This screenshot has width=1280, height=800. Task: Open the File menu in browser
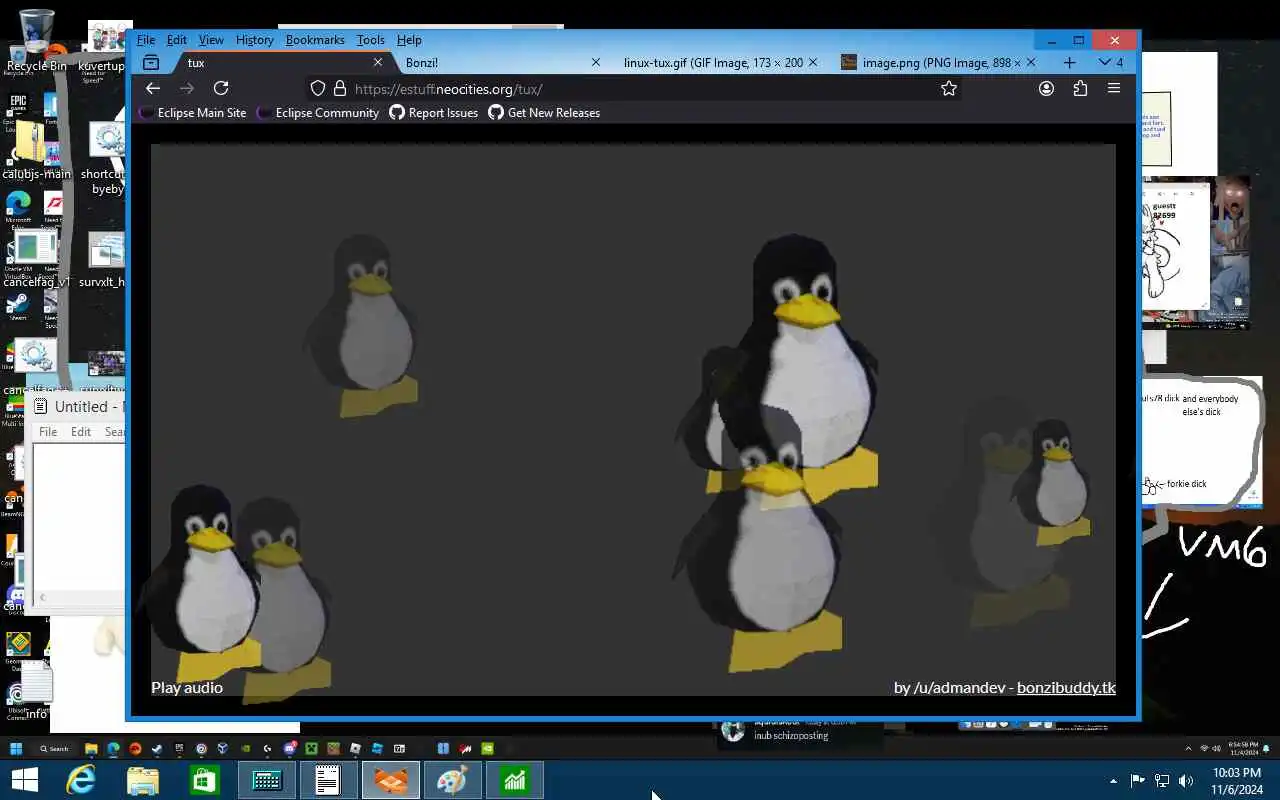[146, 40]
